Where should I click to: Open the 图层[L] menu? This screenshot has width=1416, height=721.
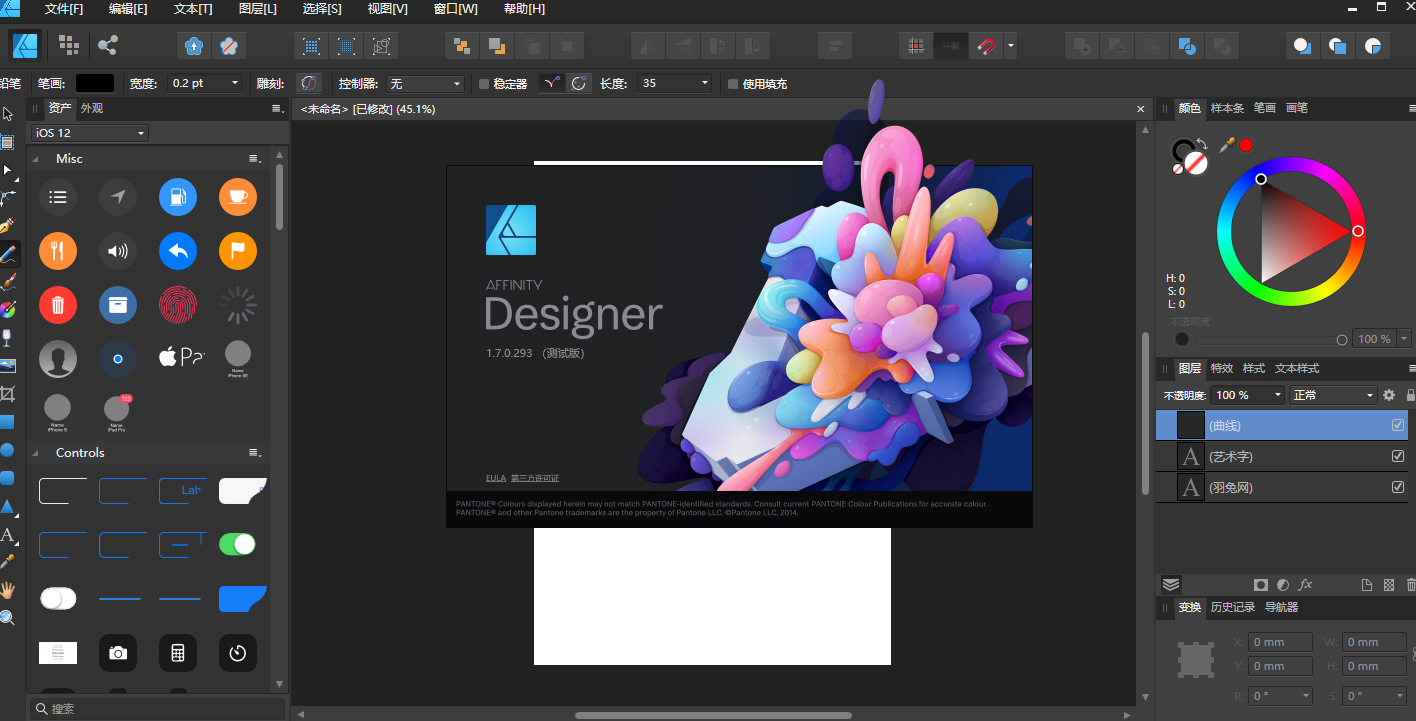(258, 9)
